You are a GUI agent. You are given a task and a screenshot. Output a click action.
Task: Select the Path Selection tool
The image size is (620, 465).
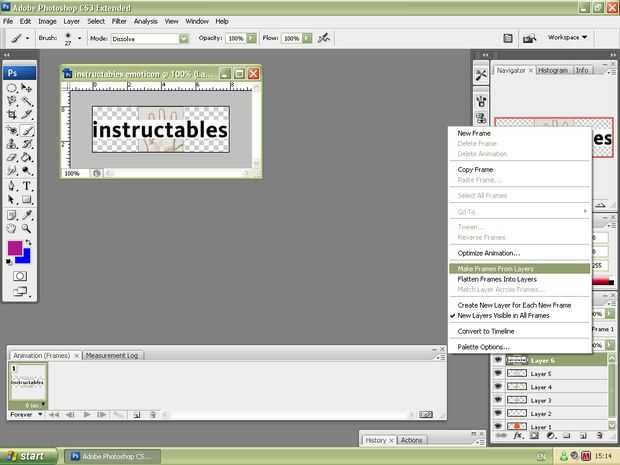coord(12,199)
